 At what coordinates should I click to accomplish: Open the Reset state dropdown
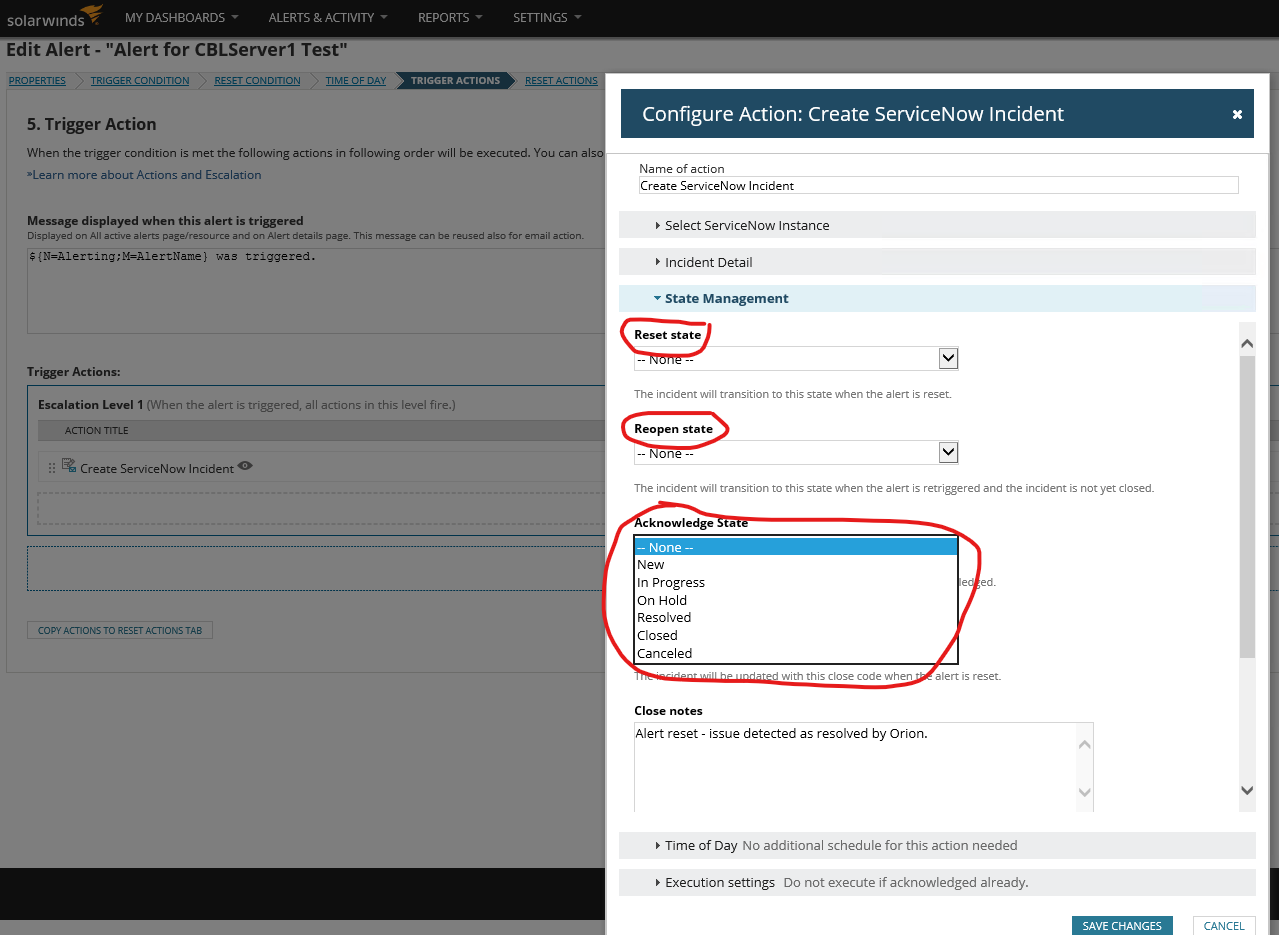(796, 358)
